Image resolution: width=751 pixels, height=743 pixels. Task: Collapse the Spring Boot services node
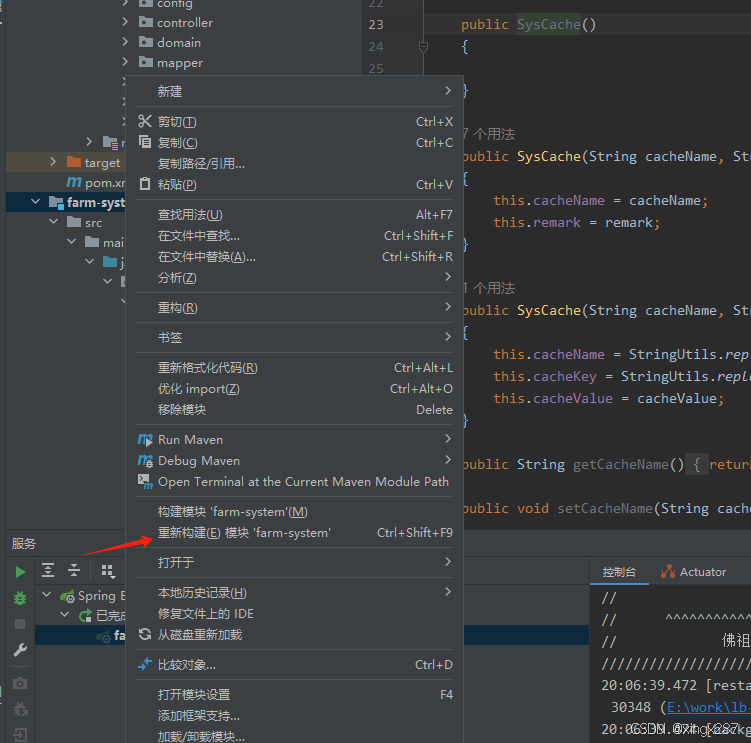pyautogui.click(x=46, y=594)
